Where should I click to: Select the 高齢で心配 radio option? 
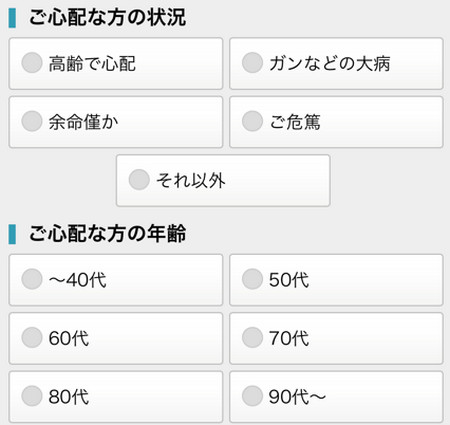[116, 63]
